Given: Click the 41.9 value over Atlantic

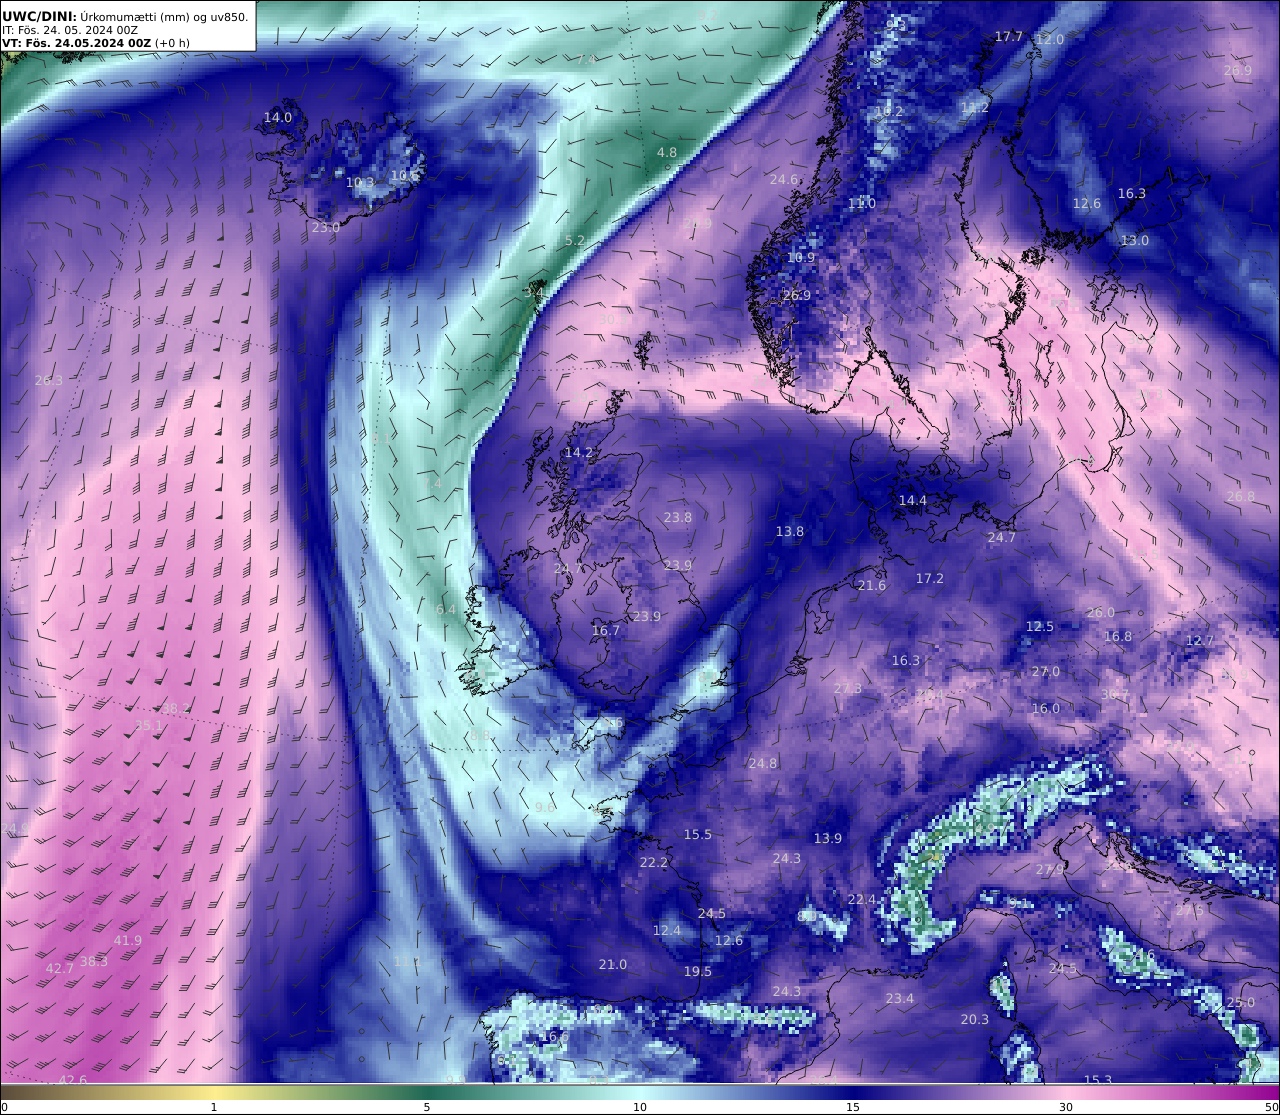Looking at the screenshot, I should coord(127,940).
